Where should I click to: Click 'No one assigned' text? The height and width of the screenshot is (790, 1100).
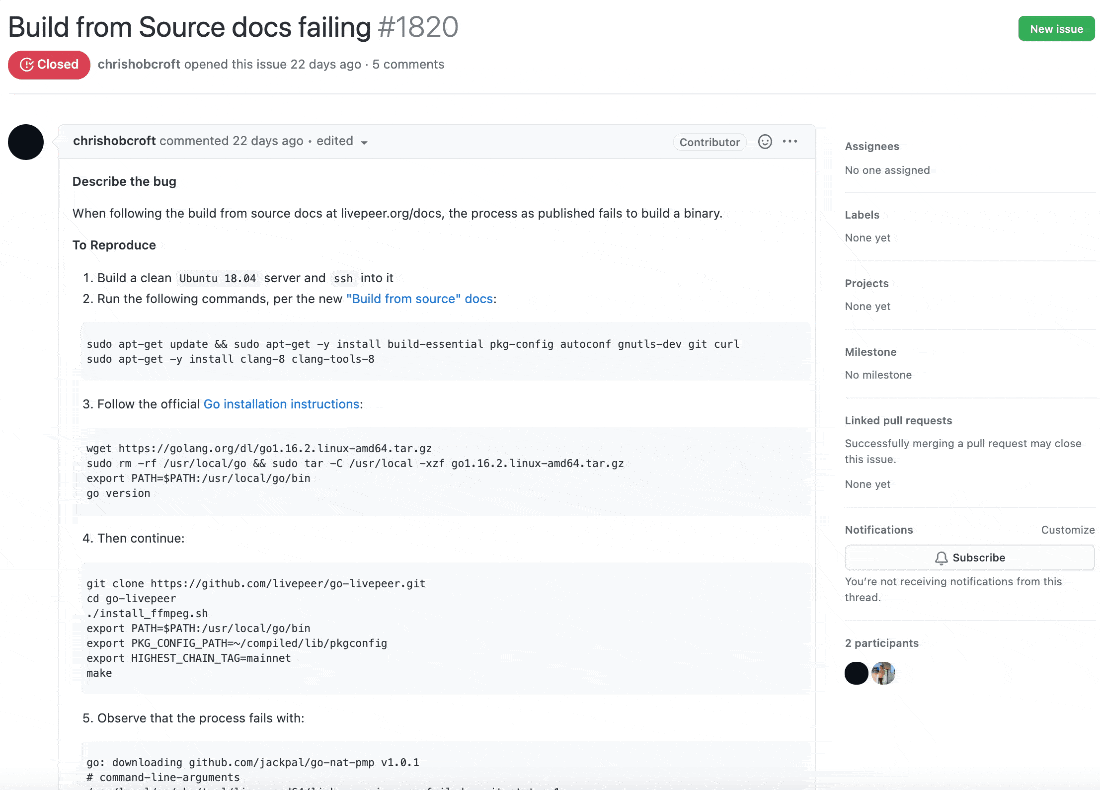[x=887, y=170]
